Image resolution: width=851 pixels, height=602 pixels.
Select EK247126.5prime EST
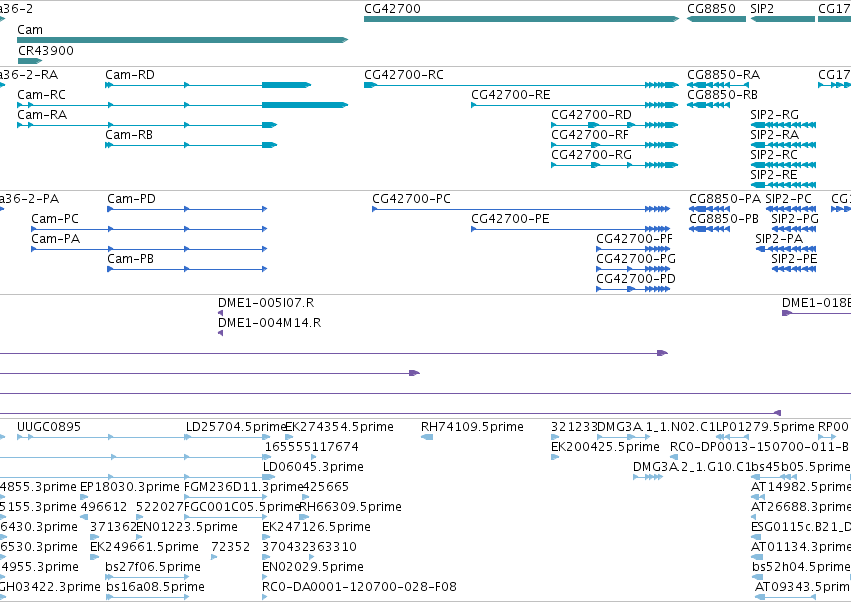click(266, 537)
